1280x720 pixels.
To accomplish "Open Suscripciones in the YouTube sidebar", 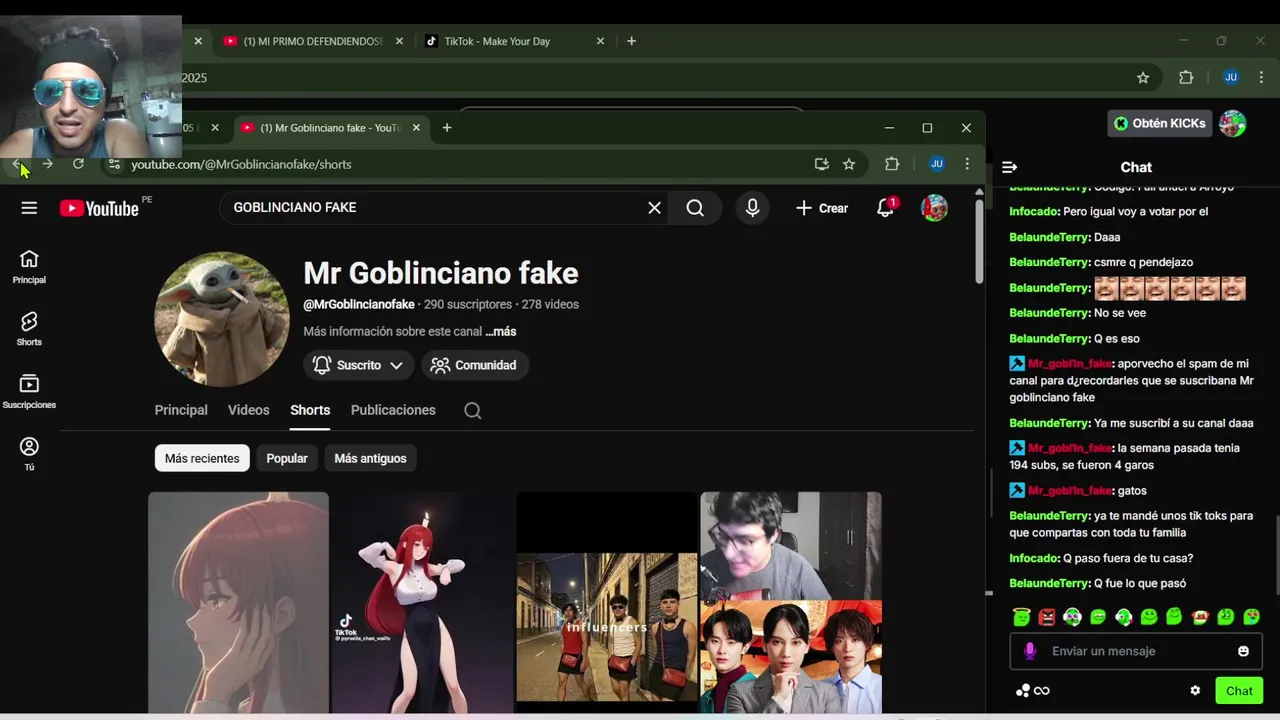I will coord(29,392).
